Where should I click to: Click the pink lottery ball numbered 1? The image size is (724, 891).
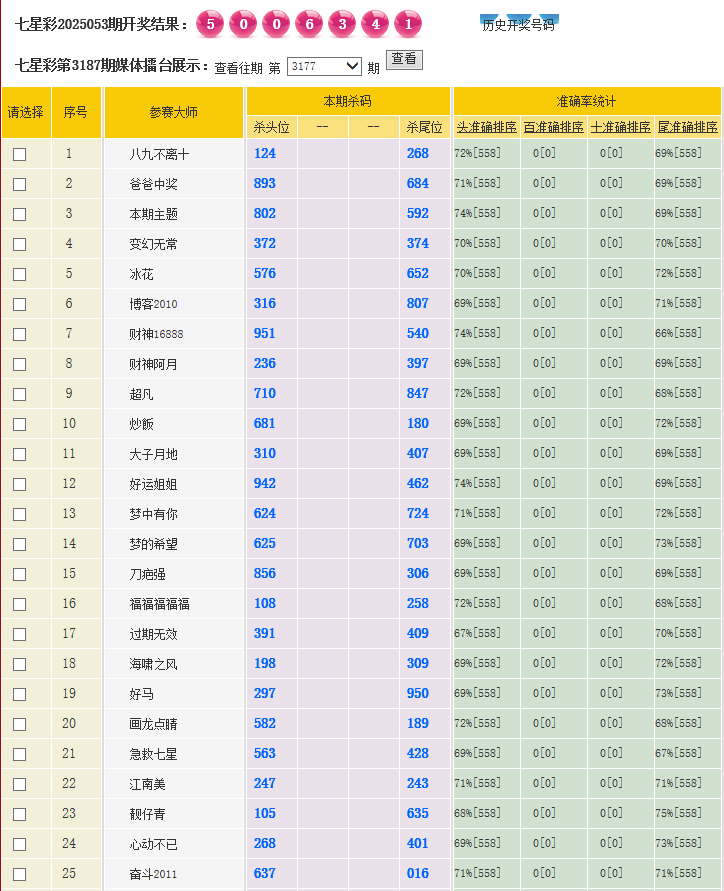point(408,23)
